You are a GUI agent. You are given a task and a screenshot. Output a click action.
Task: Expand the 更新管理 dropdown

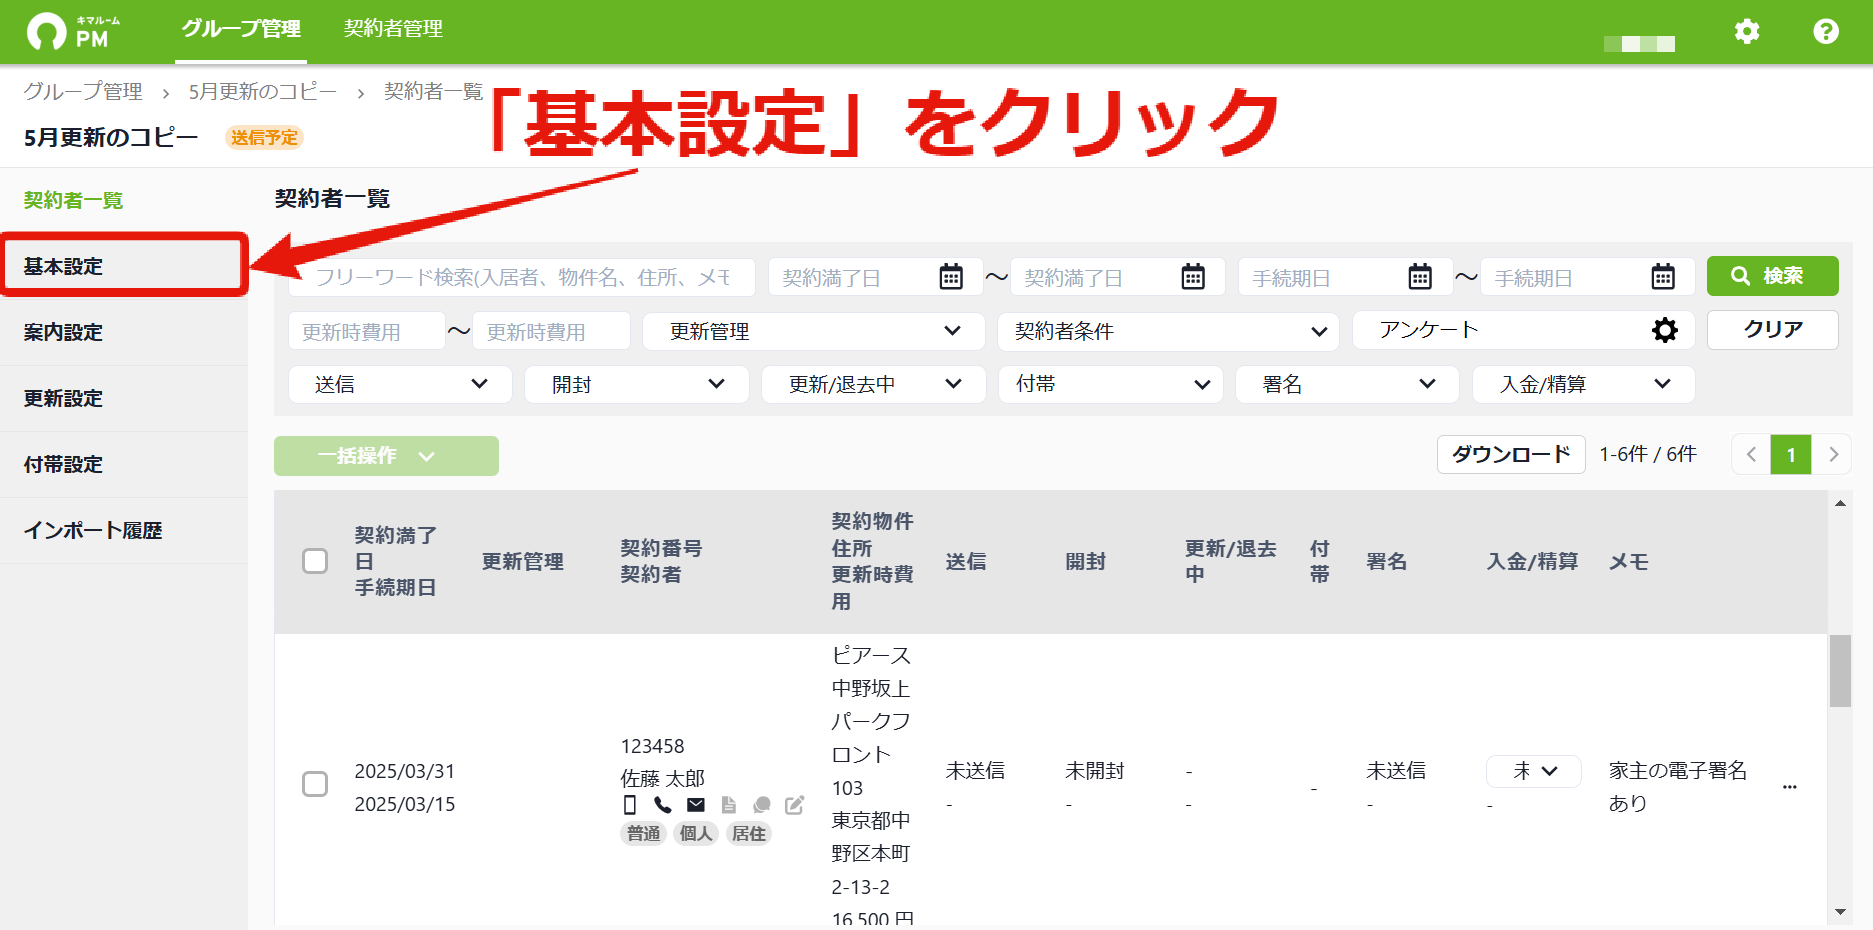pyautogui.click(x=813, y=331)
